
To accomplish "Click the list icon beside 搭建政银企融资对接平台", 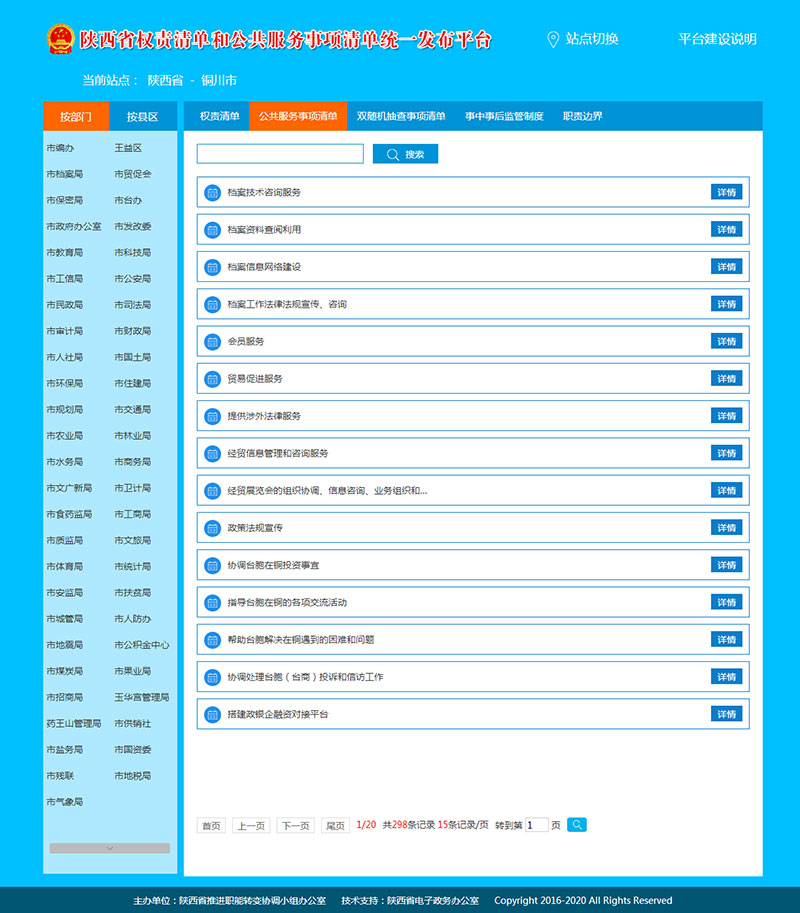I will (x=212, y=715).
